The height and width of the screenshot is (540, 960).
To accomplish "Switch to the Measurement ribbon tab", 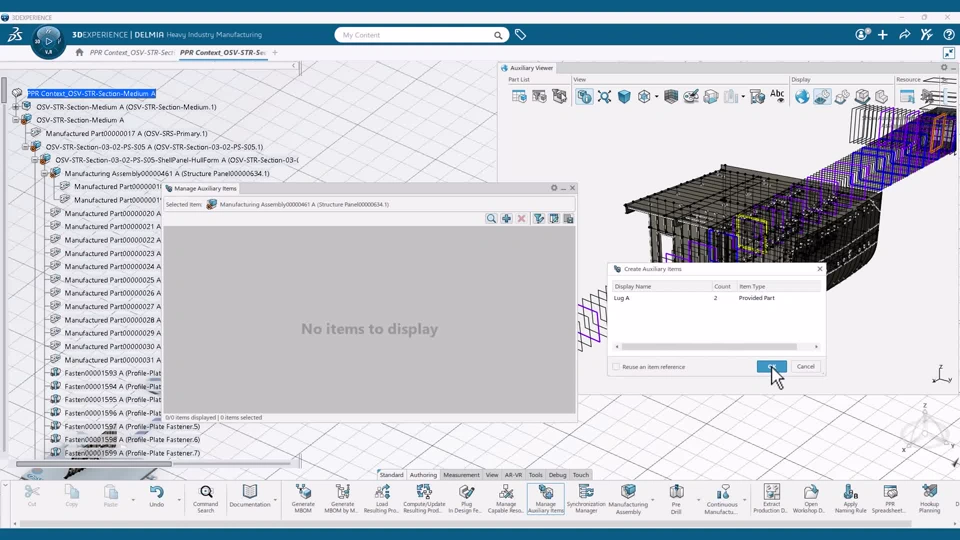I will pos(461,475).
